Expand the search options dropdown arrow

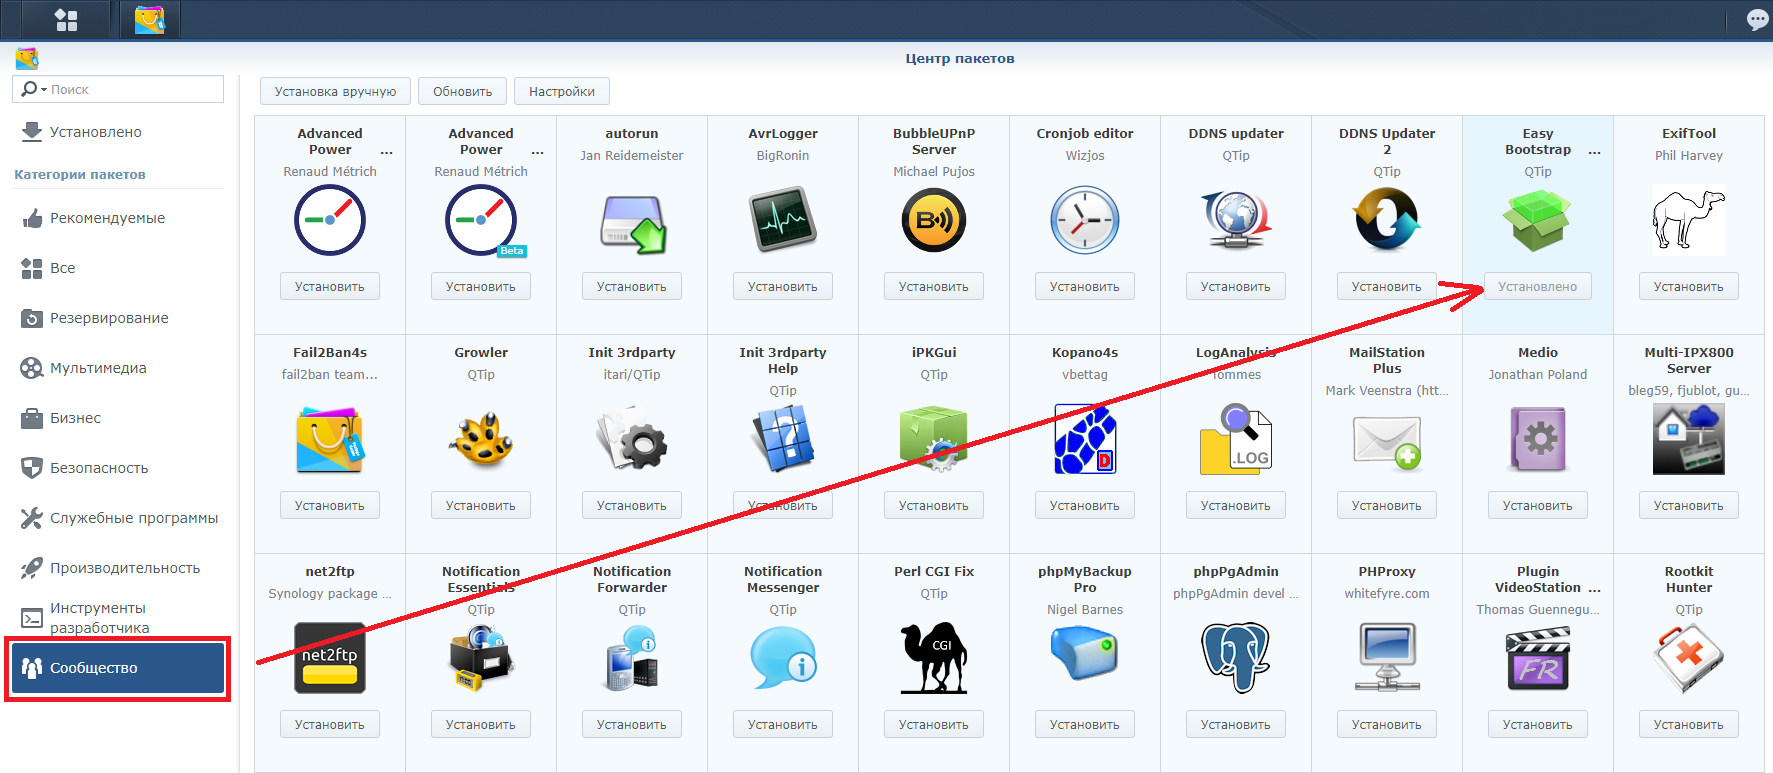[44, 90]
